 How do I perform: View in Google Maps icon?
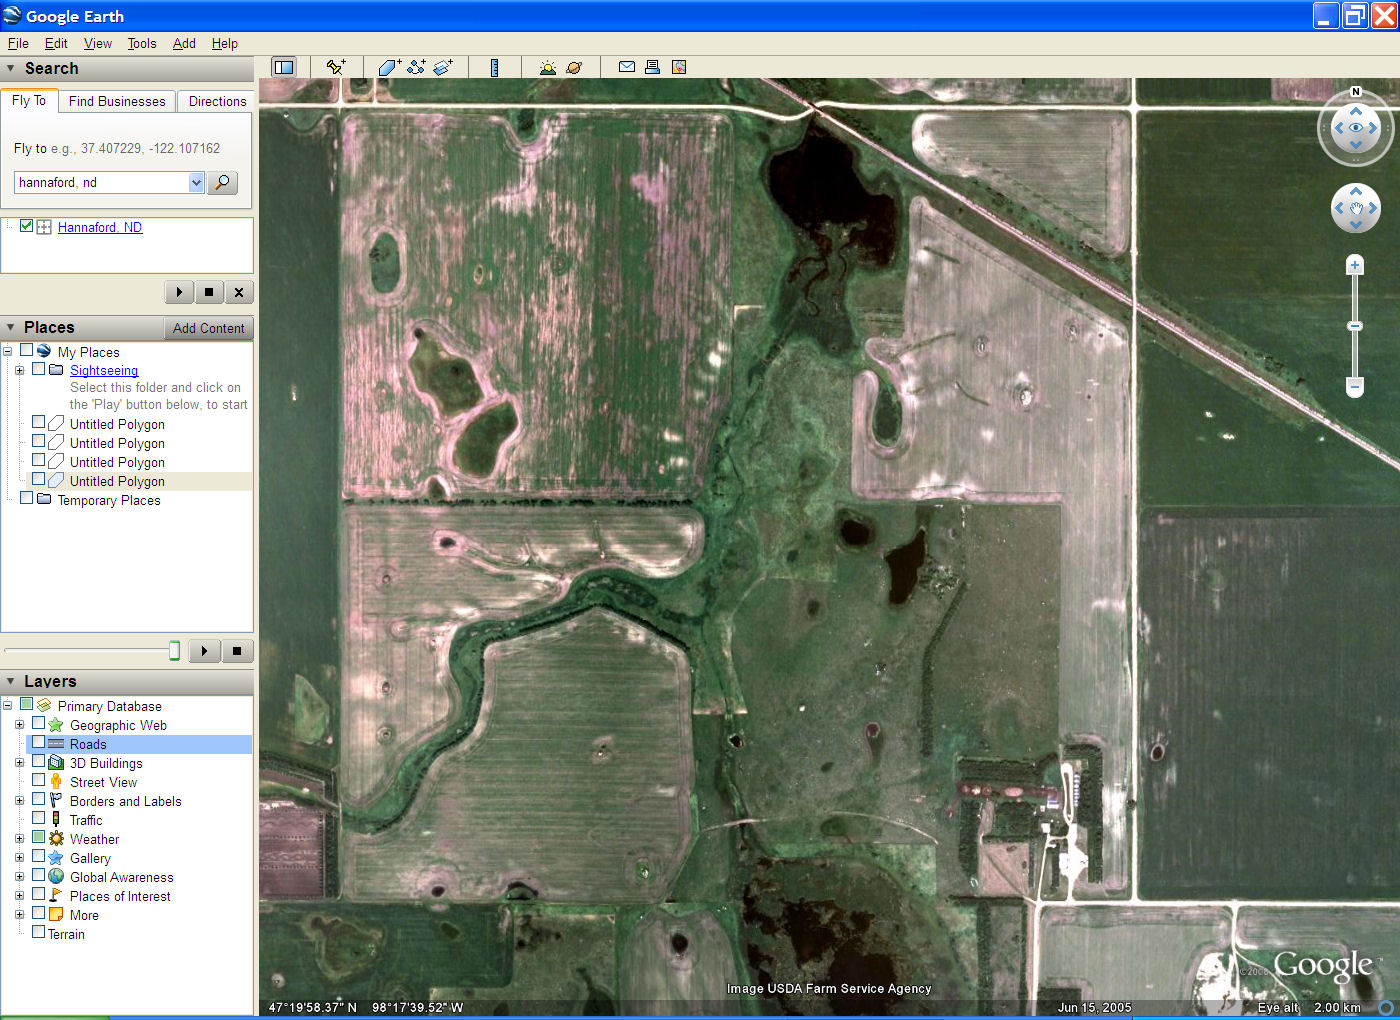tap(679, 67)
